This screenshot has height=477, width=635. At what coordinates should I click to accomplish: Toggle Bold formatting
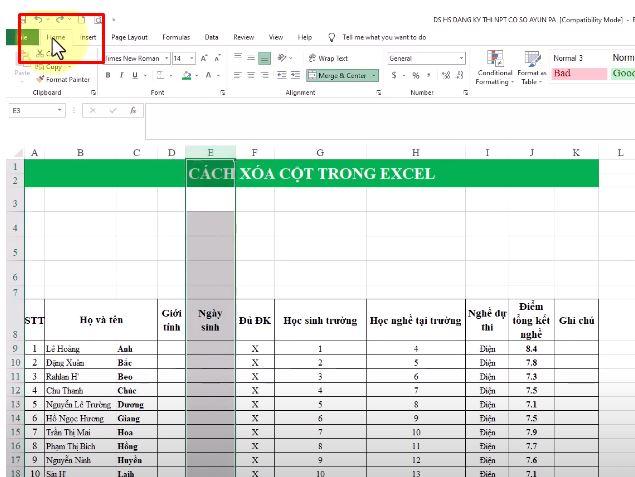pyautogui.click(x=108, y=75)
